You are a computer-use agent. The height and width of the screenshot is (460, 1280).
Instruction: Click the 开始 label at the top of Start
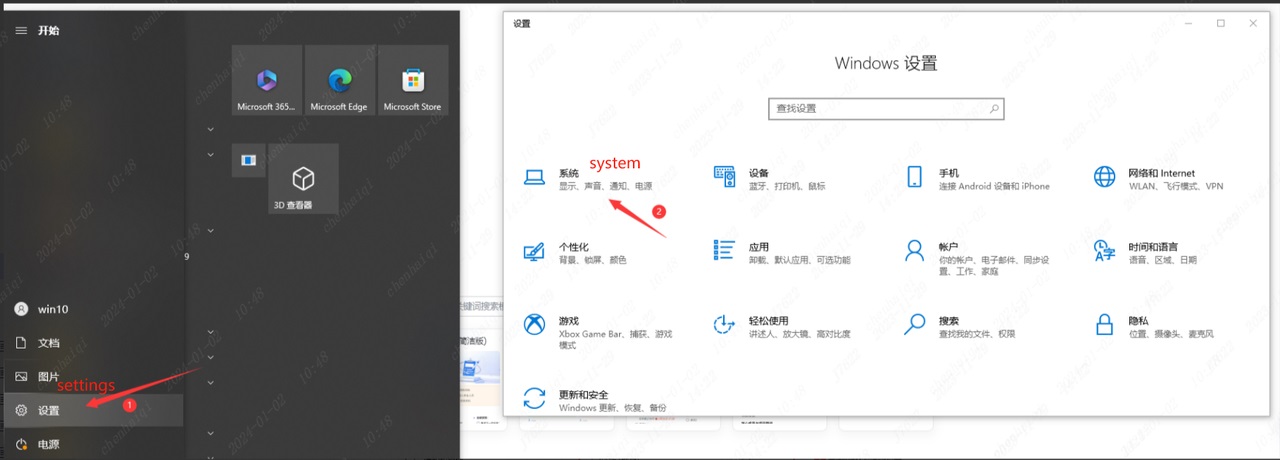(48, 31)
